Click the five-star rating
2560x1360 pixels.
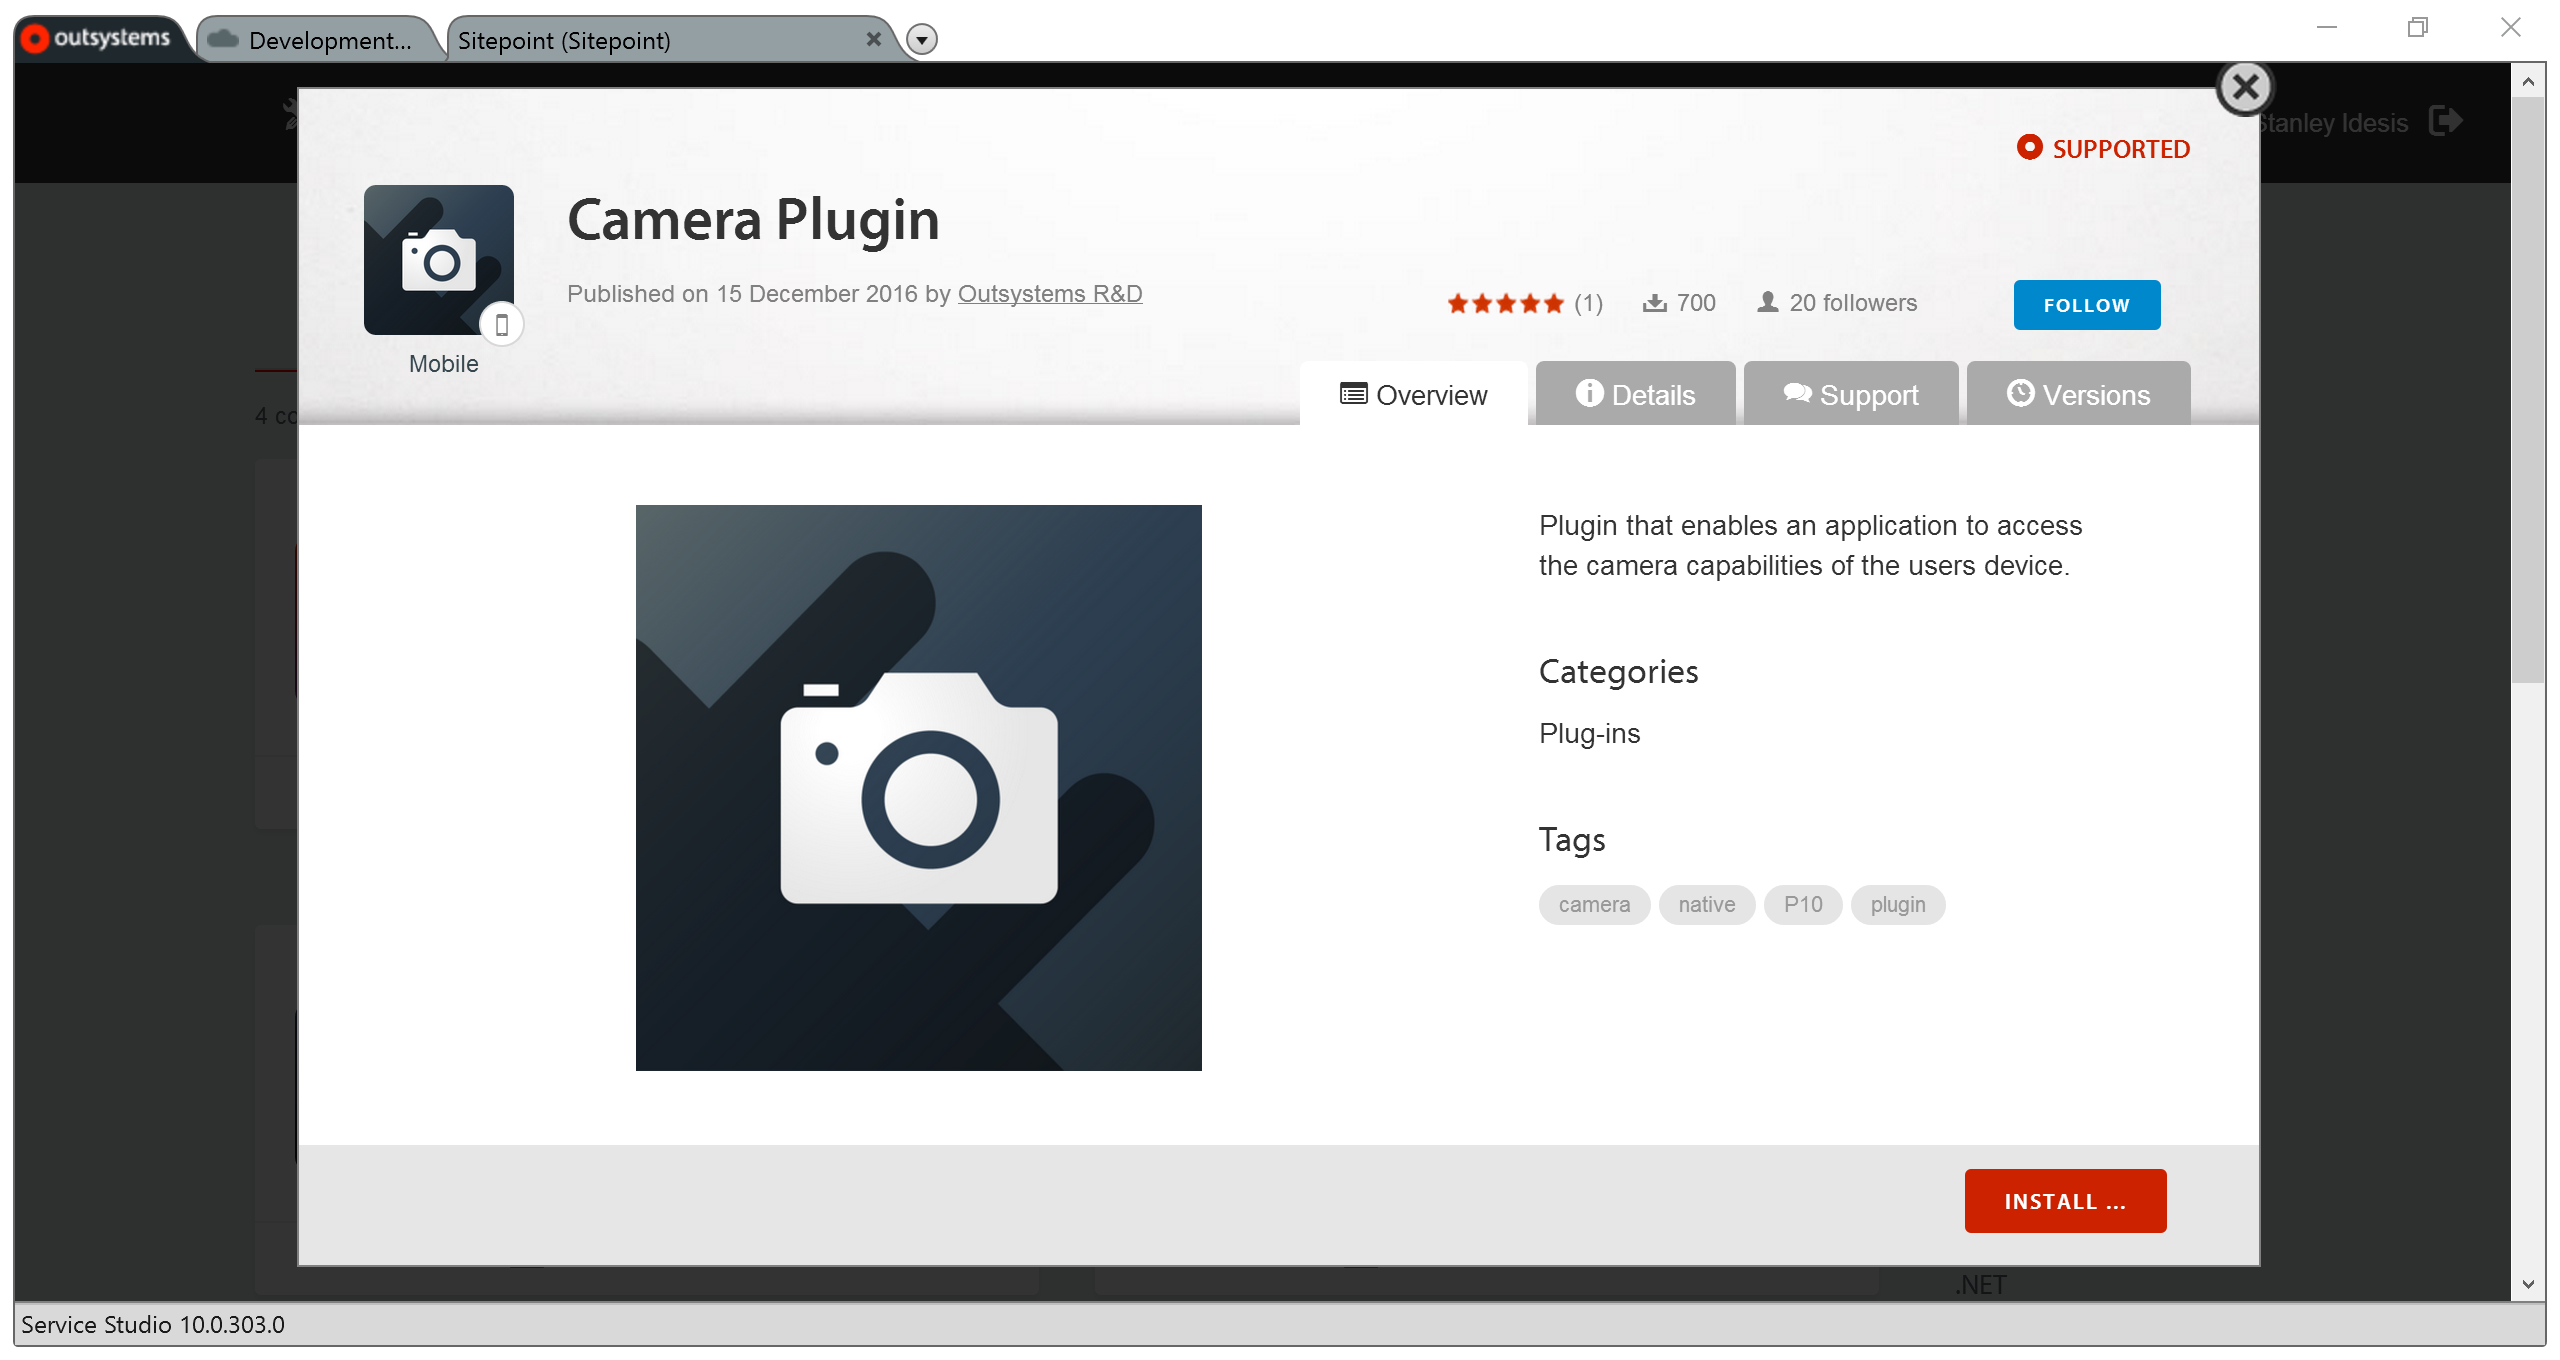(x=1505, y=303)
